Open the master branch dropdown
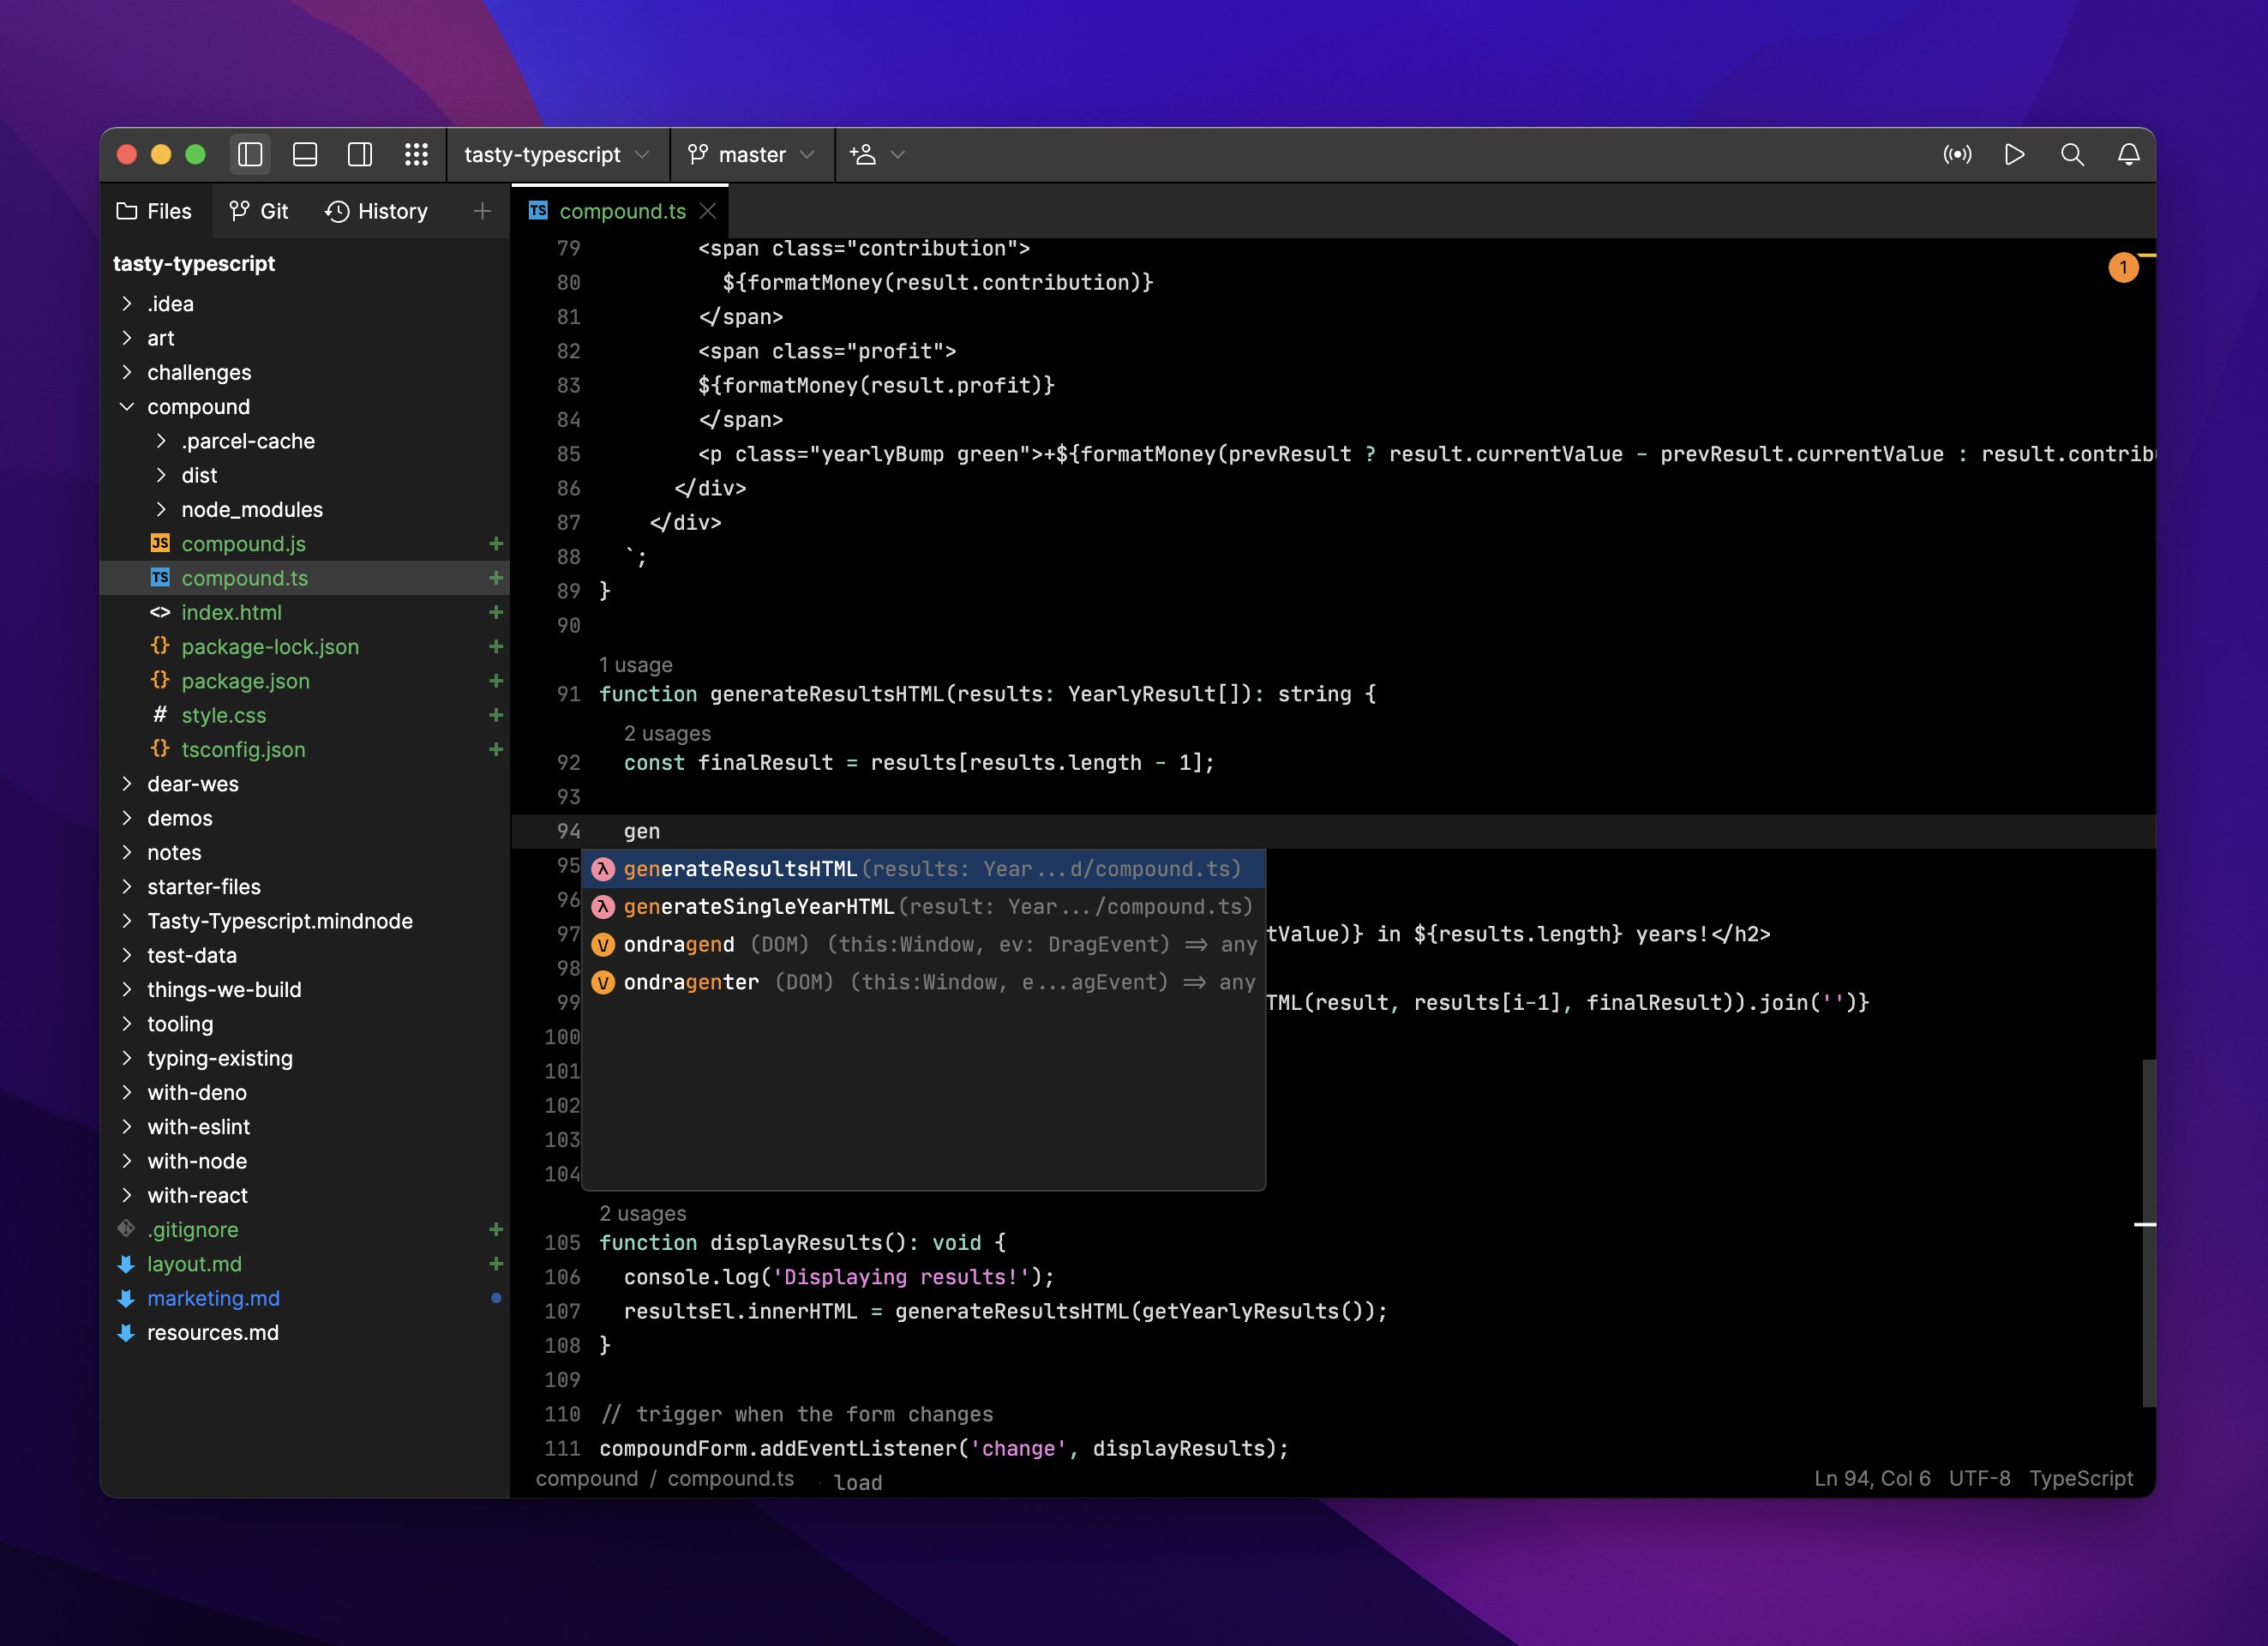Image resolution: width=2268 pixels, height=1646 pixels. click(750, 155)
